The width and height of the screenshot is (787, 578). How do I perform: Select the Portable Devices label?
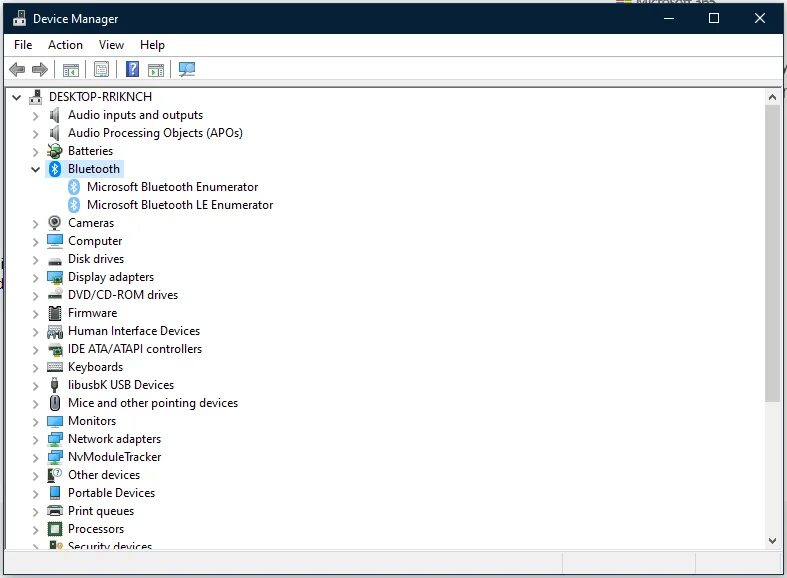(x=111, y=493)
